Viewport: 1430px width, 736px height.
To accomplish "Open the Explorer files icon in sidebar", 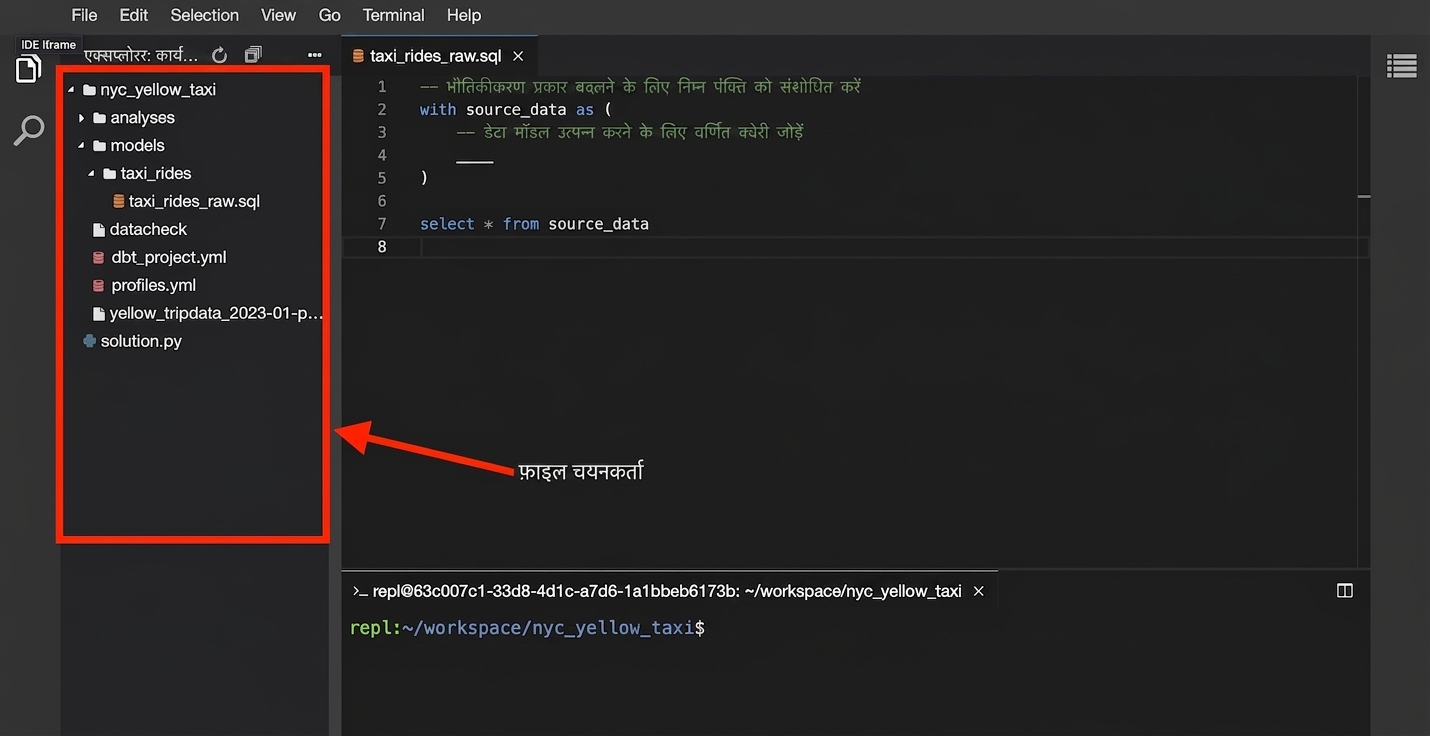I will (x=28, y=68).
